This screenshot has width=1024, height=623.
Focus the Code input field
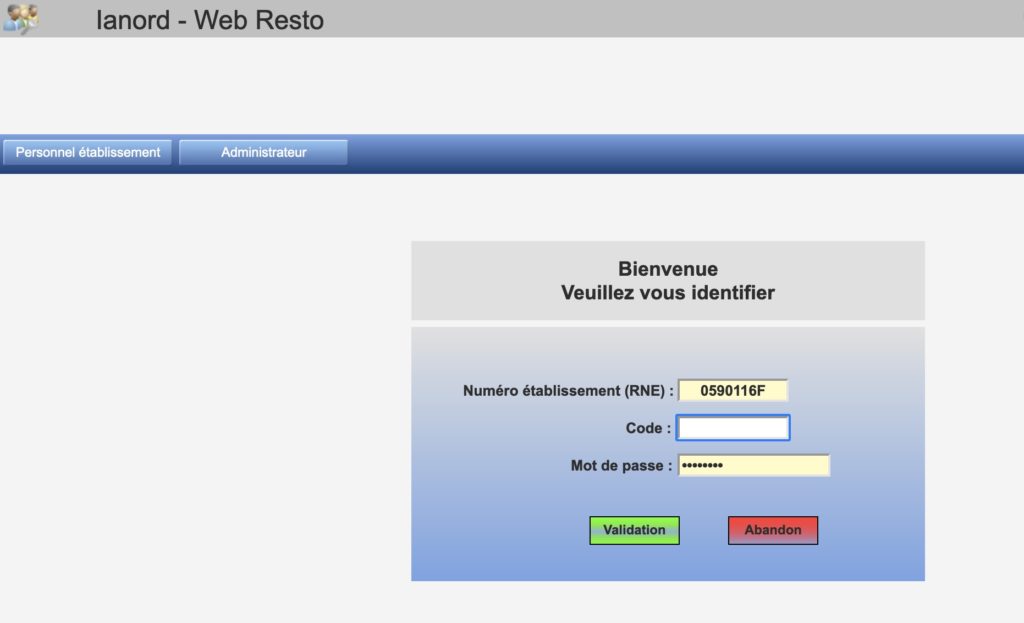point(733,428)
